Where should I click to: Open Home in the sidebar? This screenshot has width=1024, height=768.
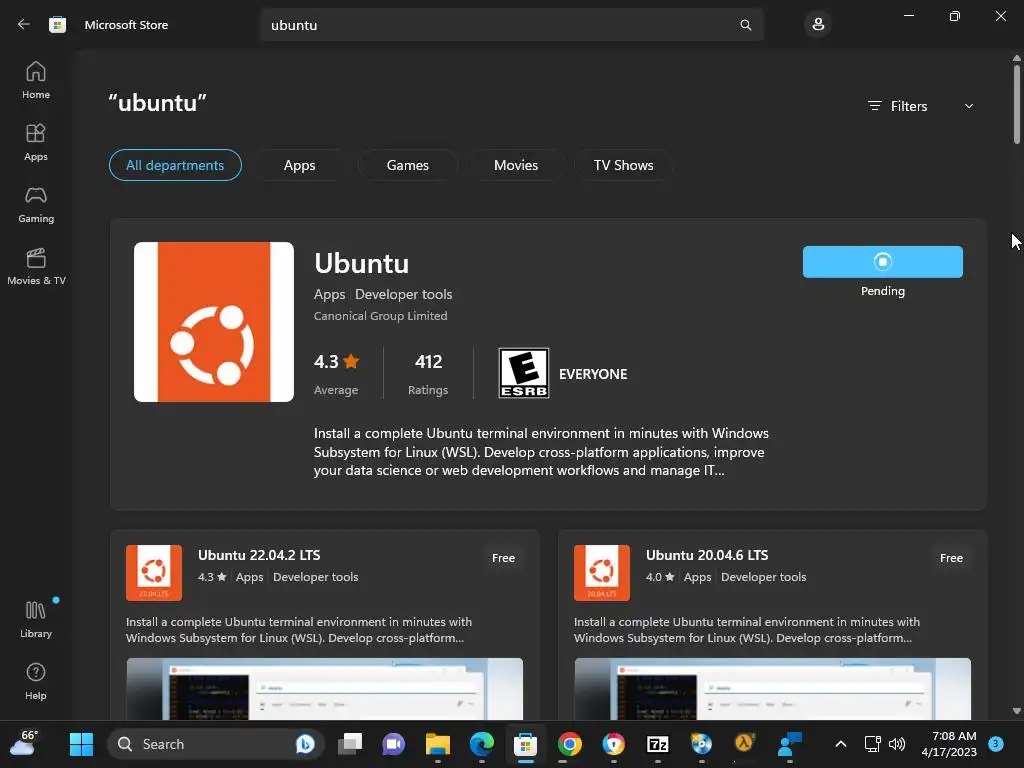click(36, 80)
